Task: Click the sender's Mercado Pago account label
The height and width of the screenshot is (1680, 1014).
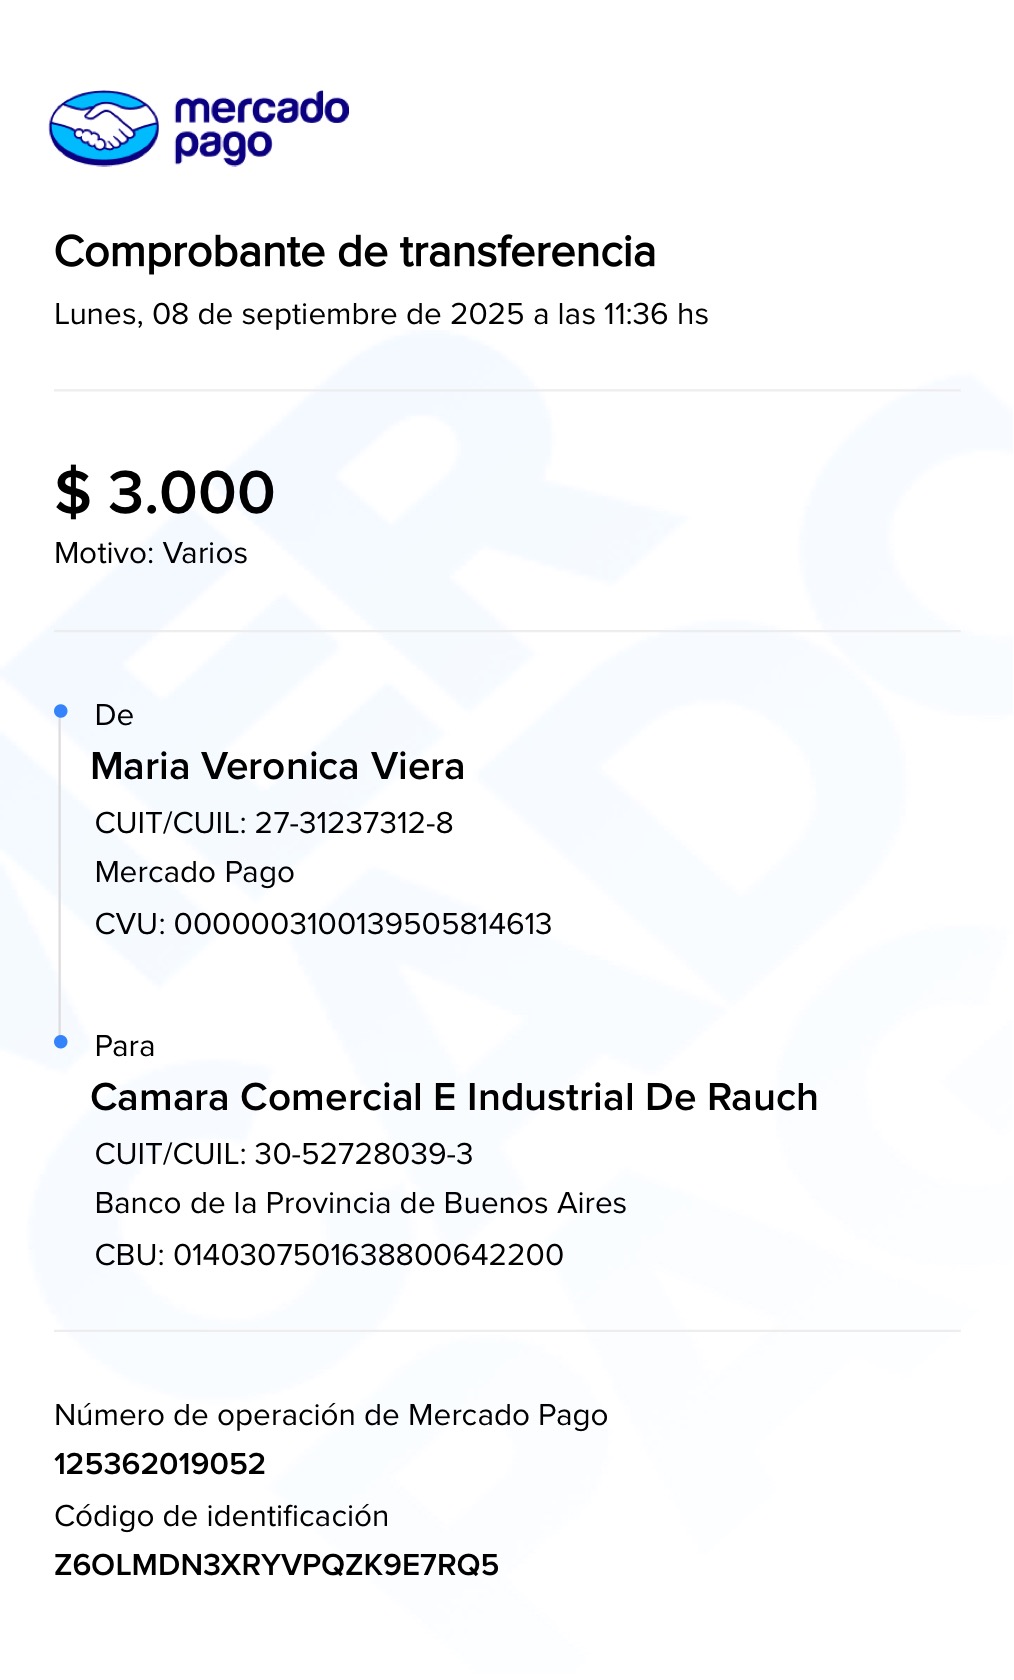Action: pos(195,872)
